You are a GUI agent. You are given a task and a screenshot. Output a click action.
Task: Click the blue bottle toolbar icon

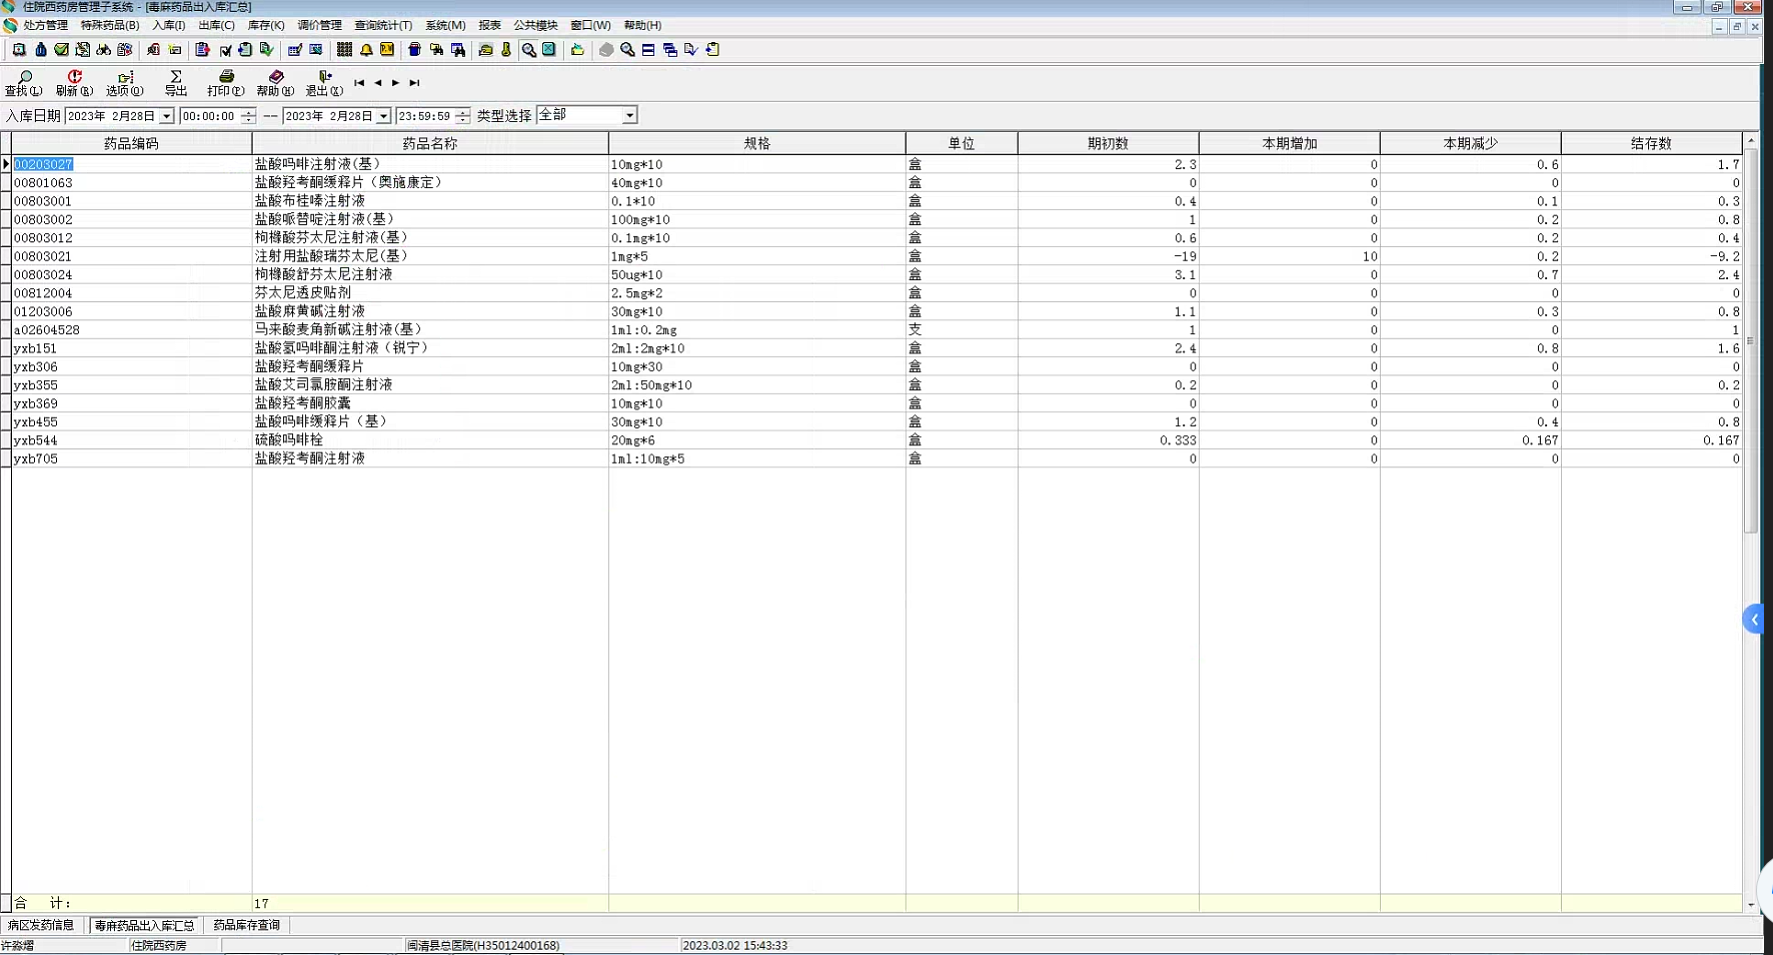point(40,49)
